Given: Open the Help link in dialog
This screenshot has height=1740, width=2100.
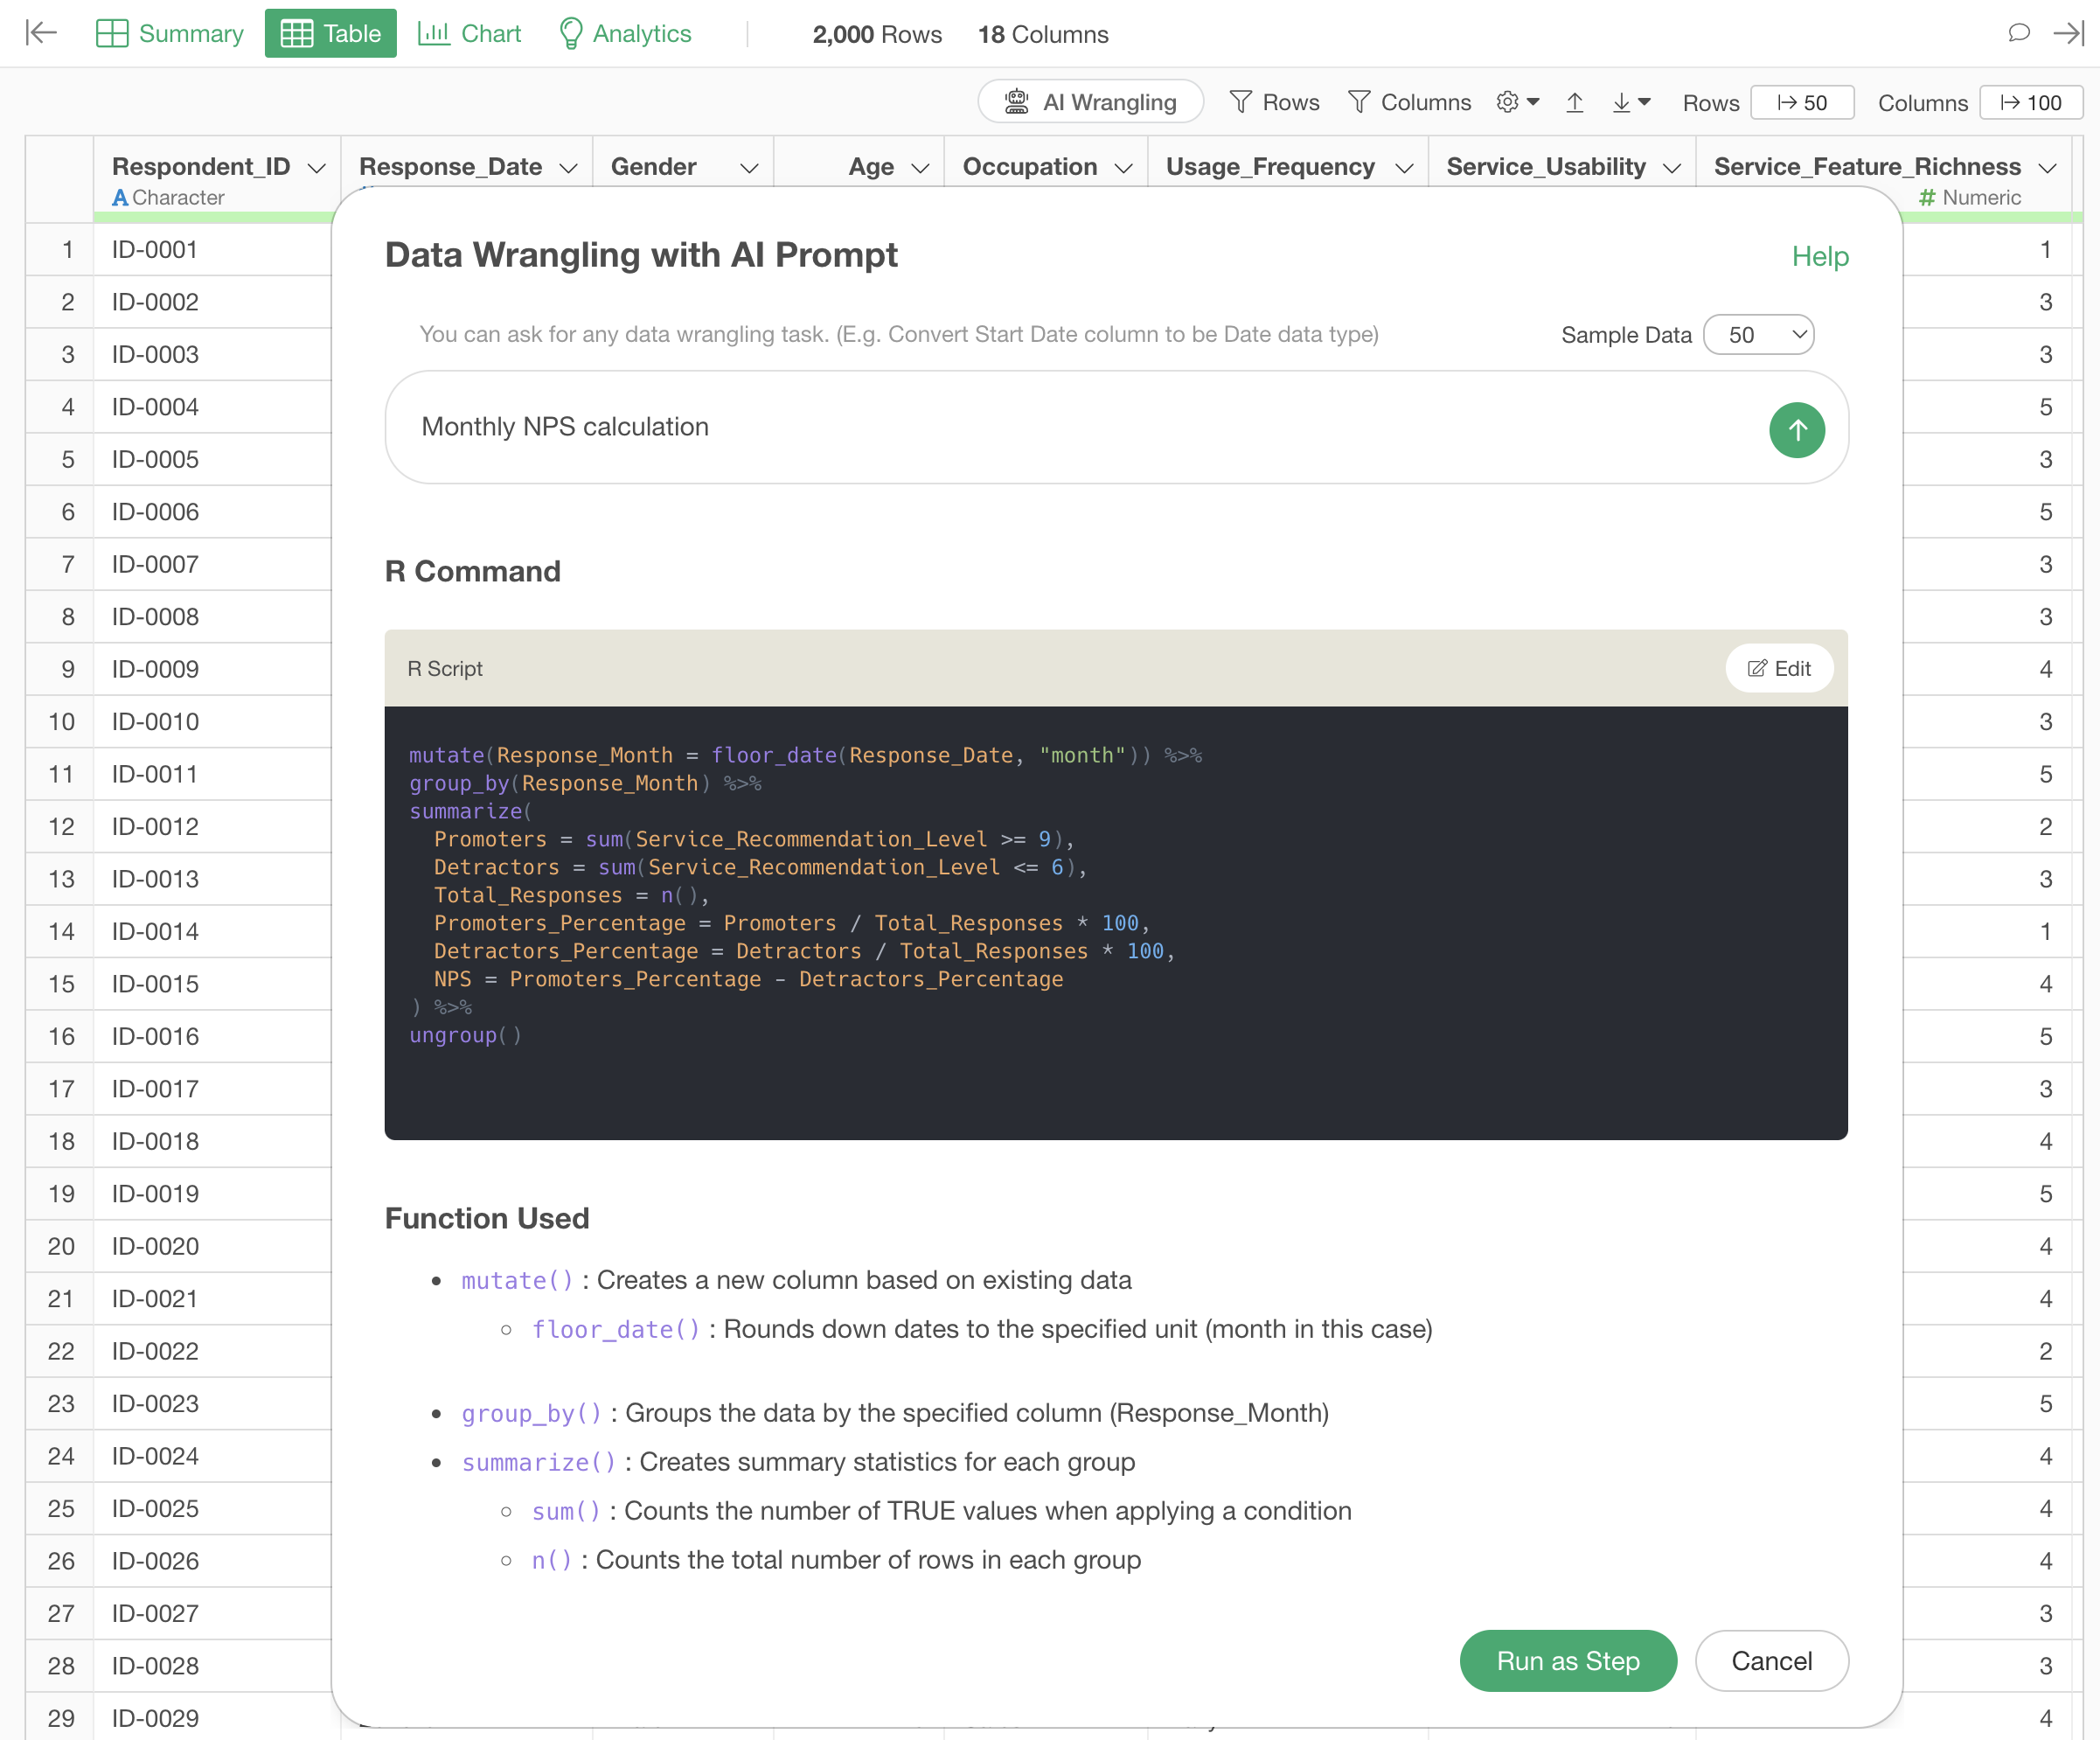Looking at the screenshot, I should pyautogui.click(x=1819, y=257).
